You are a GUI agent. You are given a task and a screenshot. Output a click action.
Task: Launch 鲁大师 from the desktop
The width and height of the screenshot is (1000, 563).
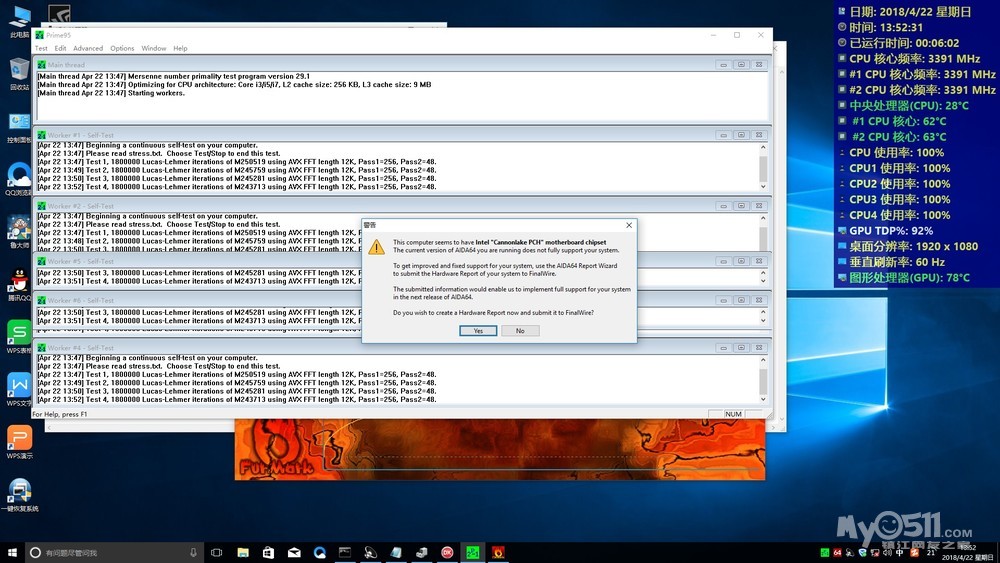19,231
